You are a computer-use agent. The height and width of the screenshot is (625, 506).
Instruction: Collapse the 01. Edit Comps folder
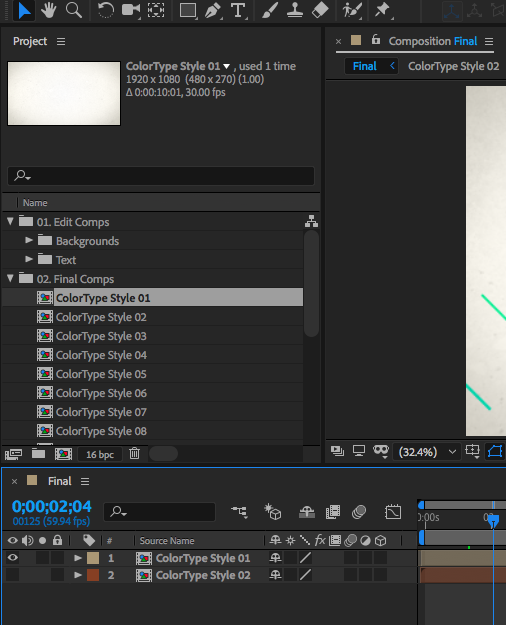point(10,222)
